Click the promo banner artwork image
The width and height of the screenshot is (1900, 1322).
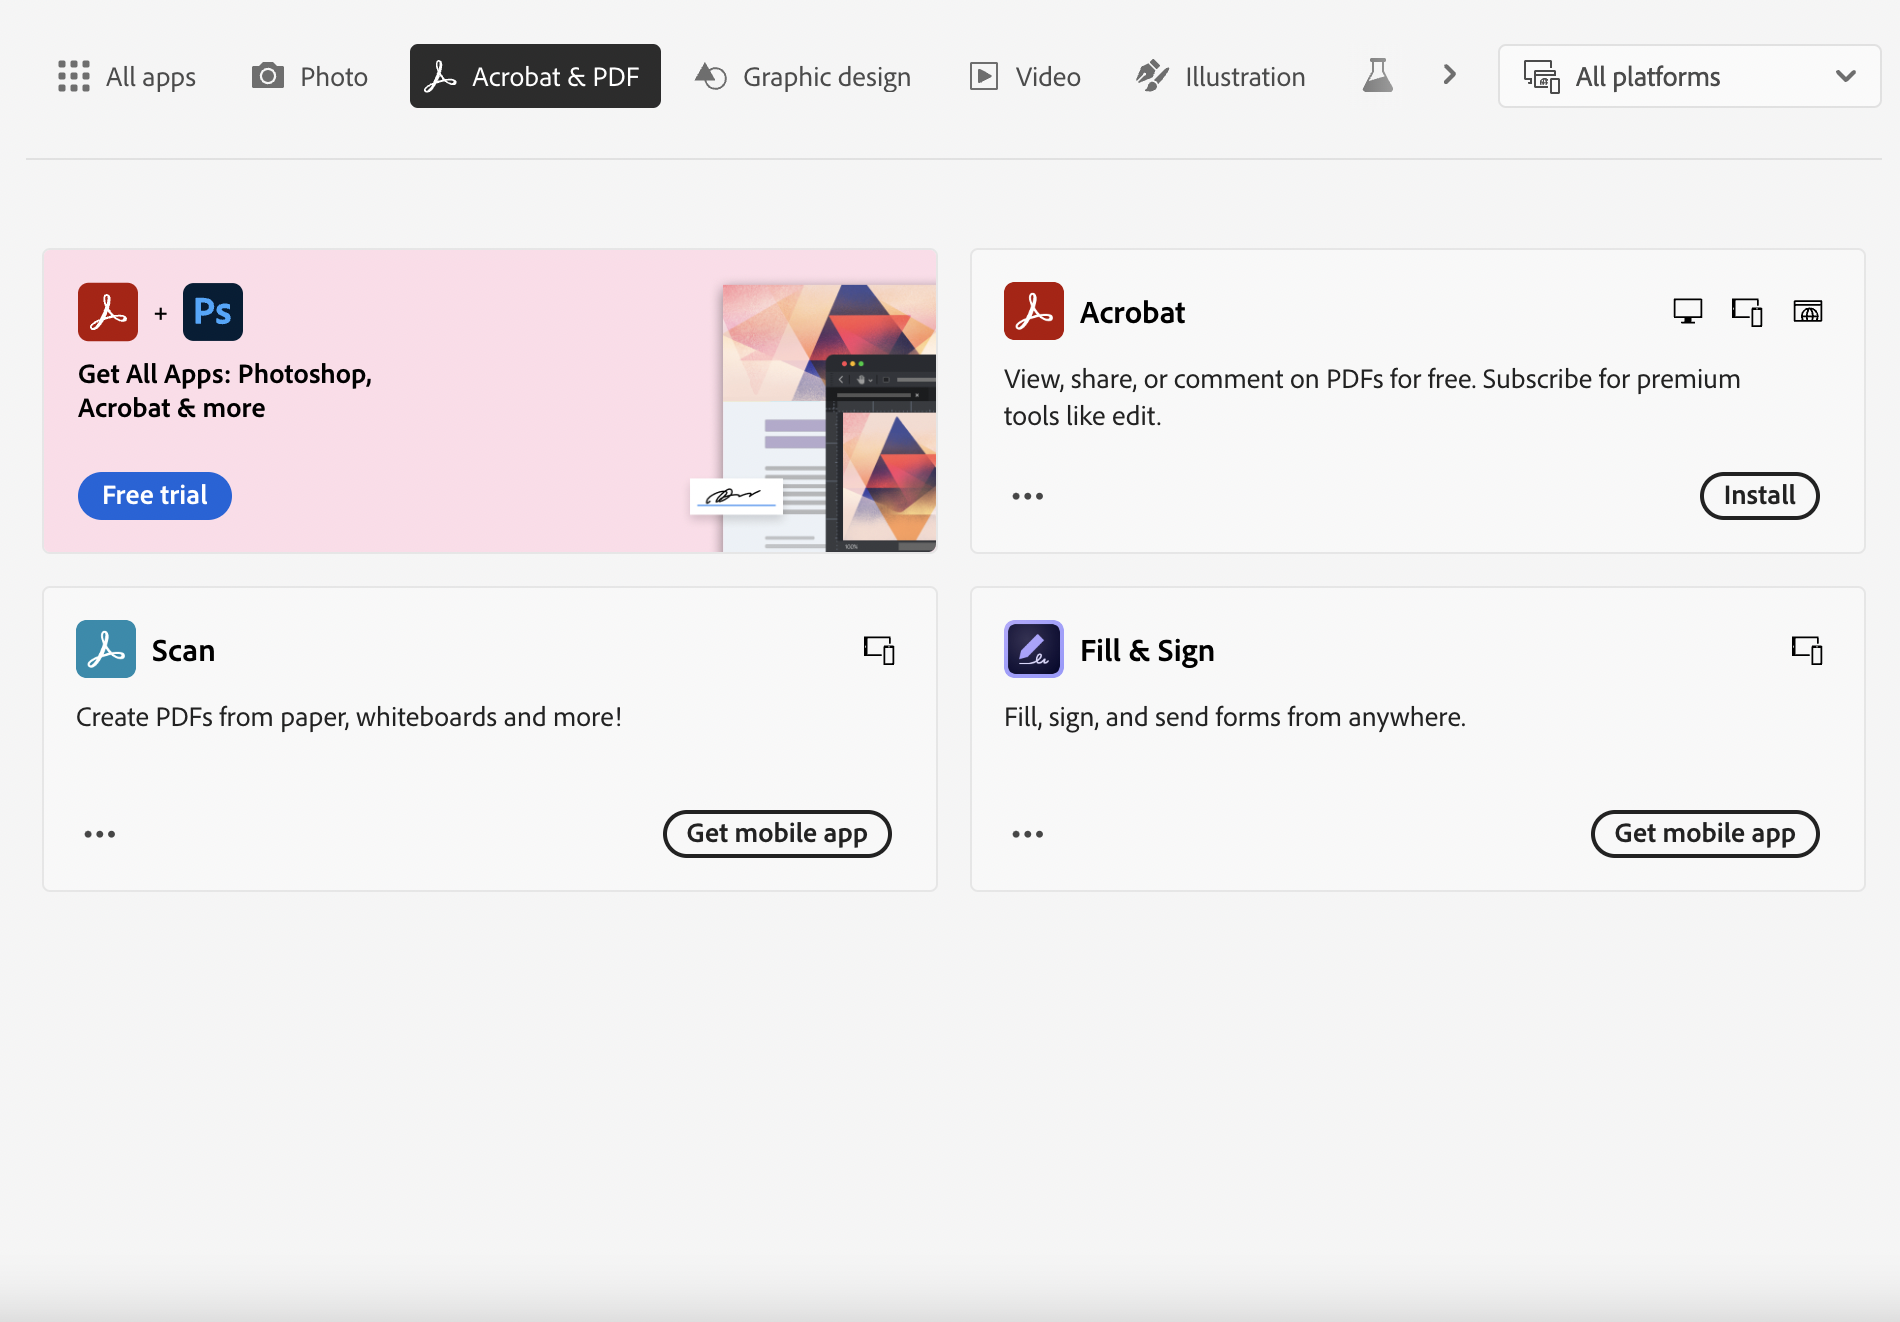pyautogui.click(x=813, y=417)
